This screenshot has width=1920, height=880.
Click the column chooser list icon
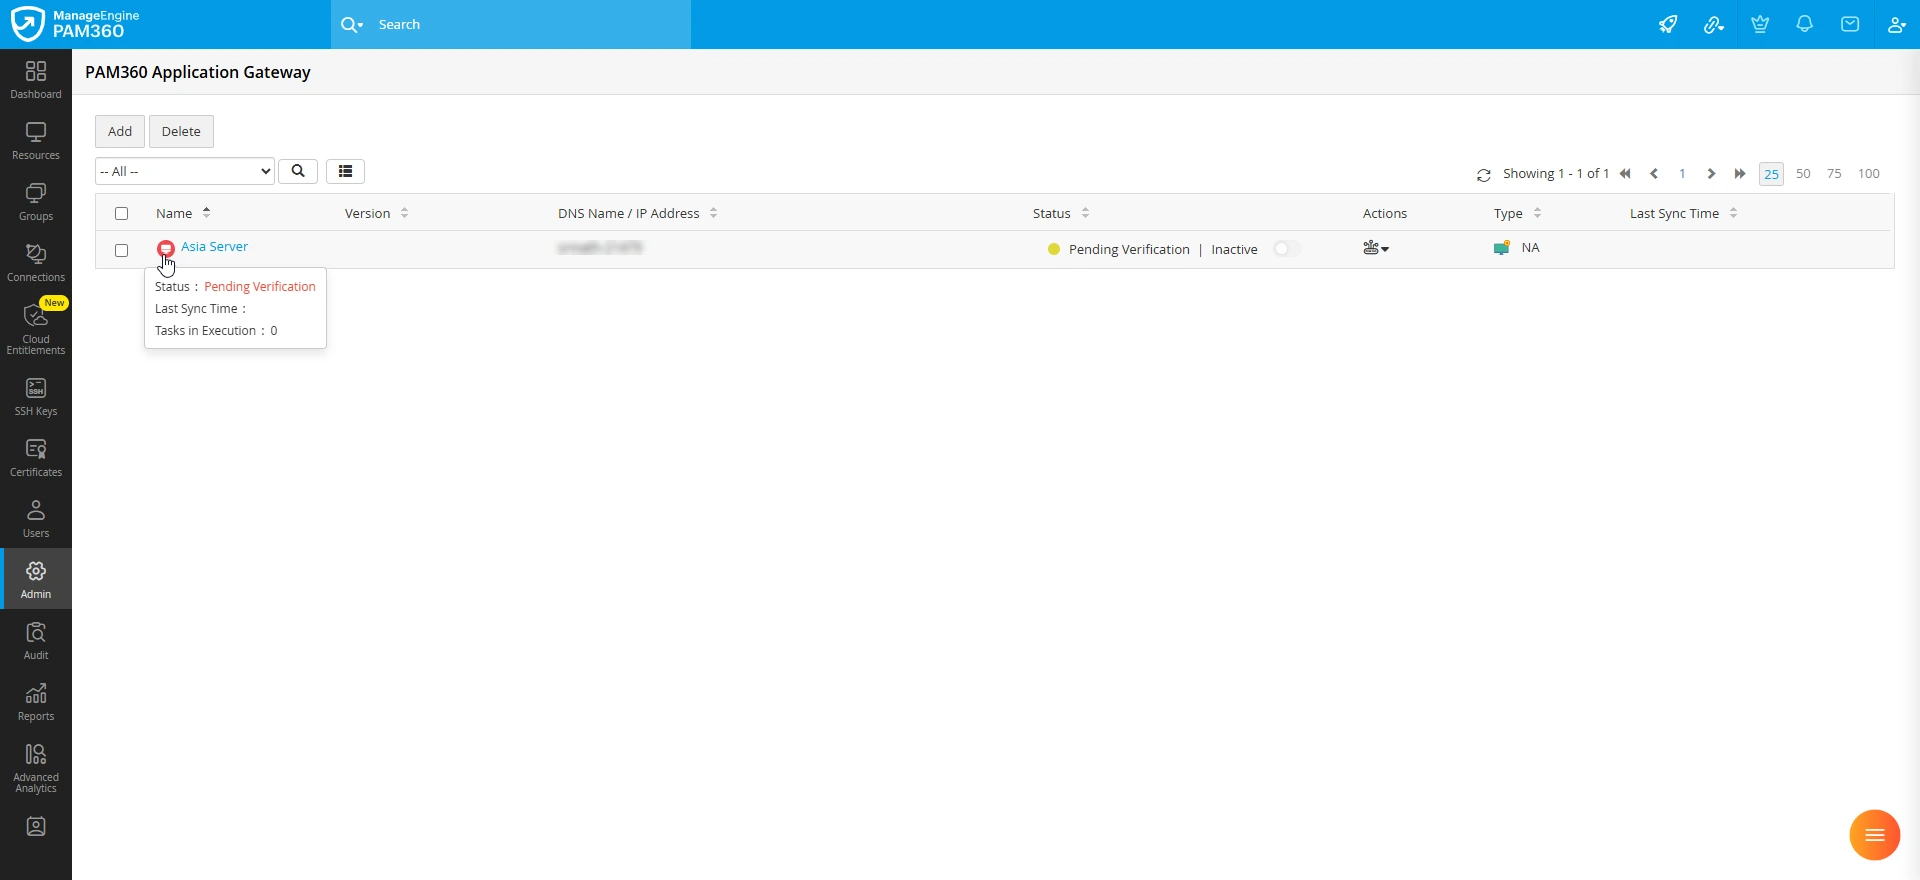point(345,172)
